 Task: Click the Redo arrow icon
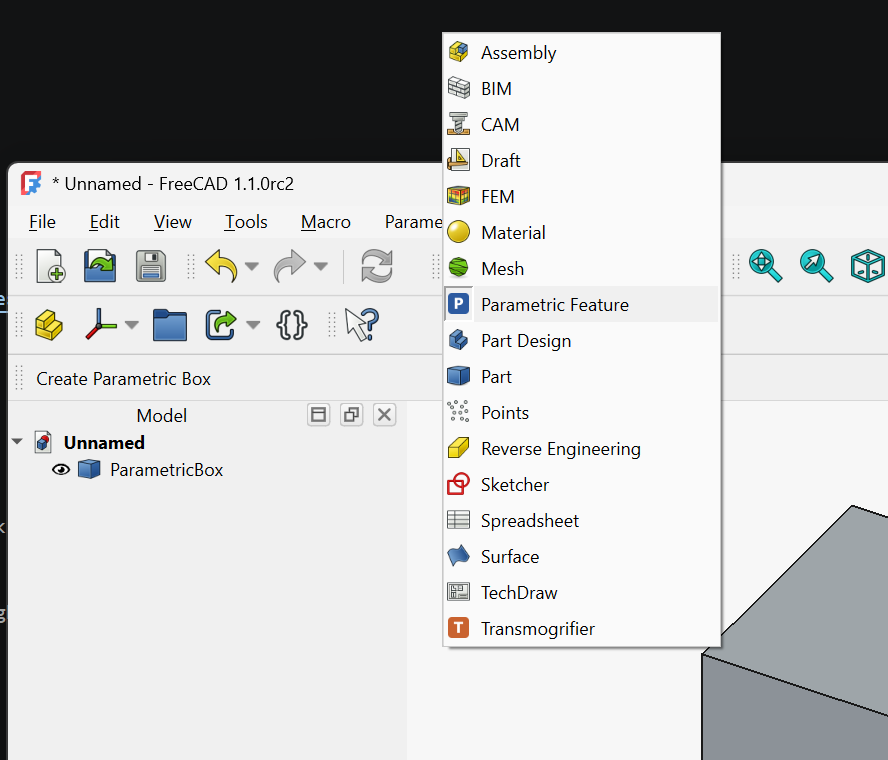290,266
